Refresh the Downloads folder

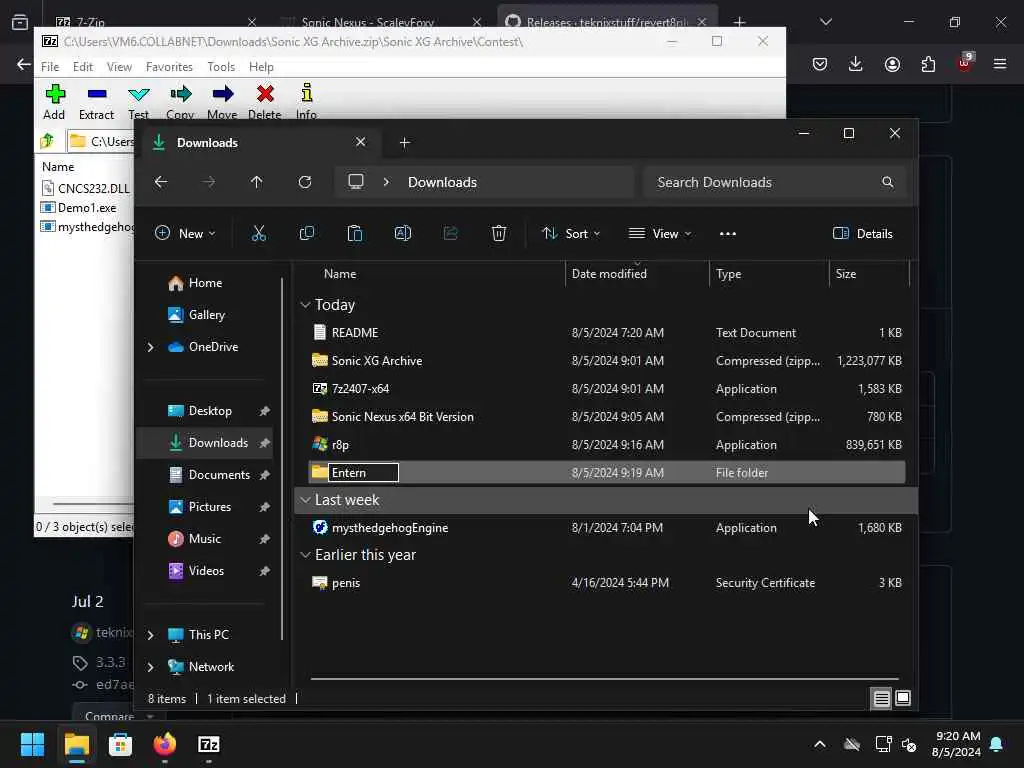tap(305, 182)
